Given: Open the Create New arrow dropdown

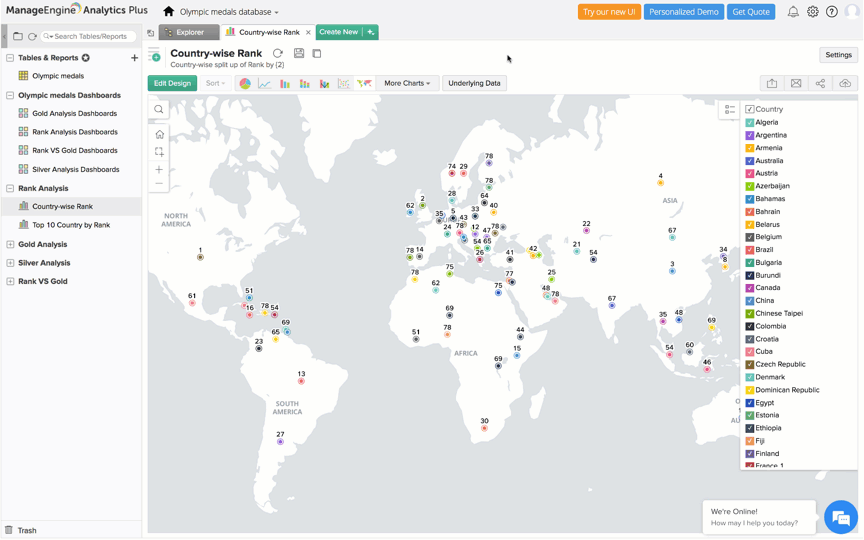Looking at the screenshot, I should (371, 32).
